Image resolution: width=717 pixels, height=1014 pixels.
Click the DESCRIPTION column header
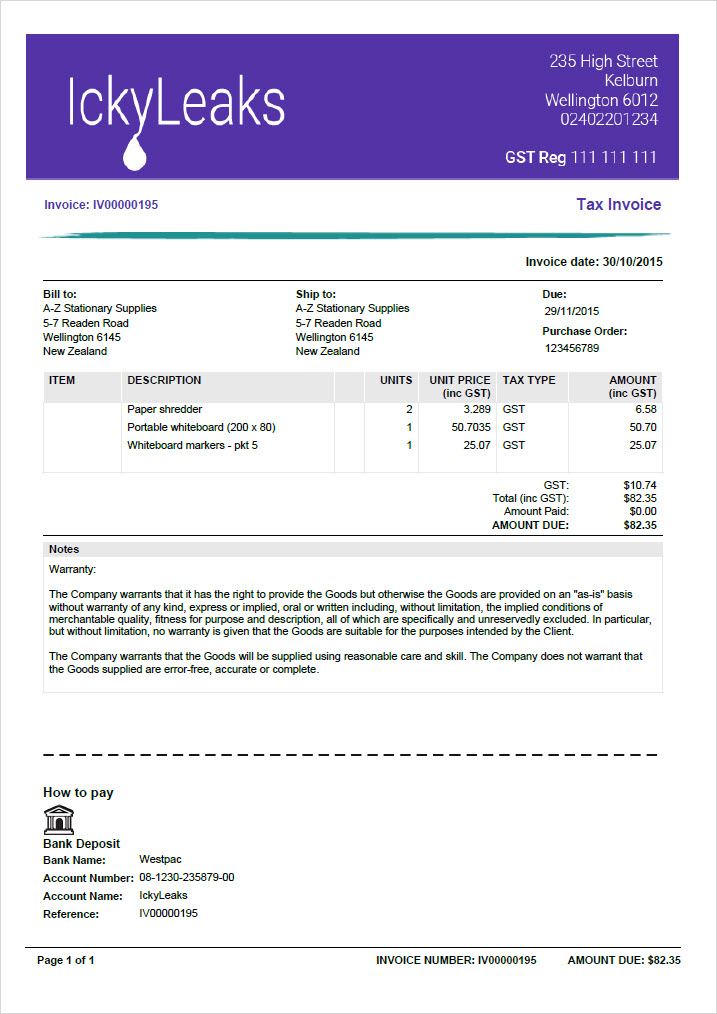(164, 380)
